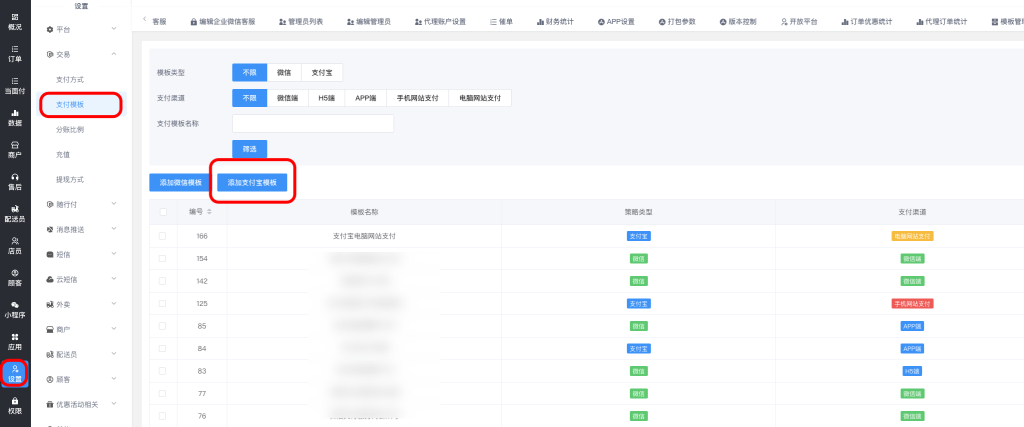Open 权限 permissions lock icon

[x=14, y=405]
